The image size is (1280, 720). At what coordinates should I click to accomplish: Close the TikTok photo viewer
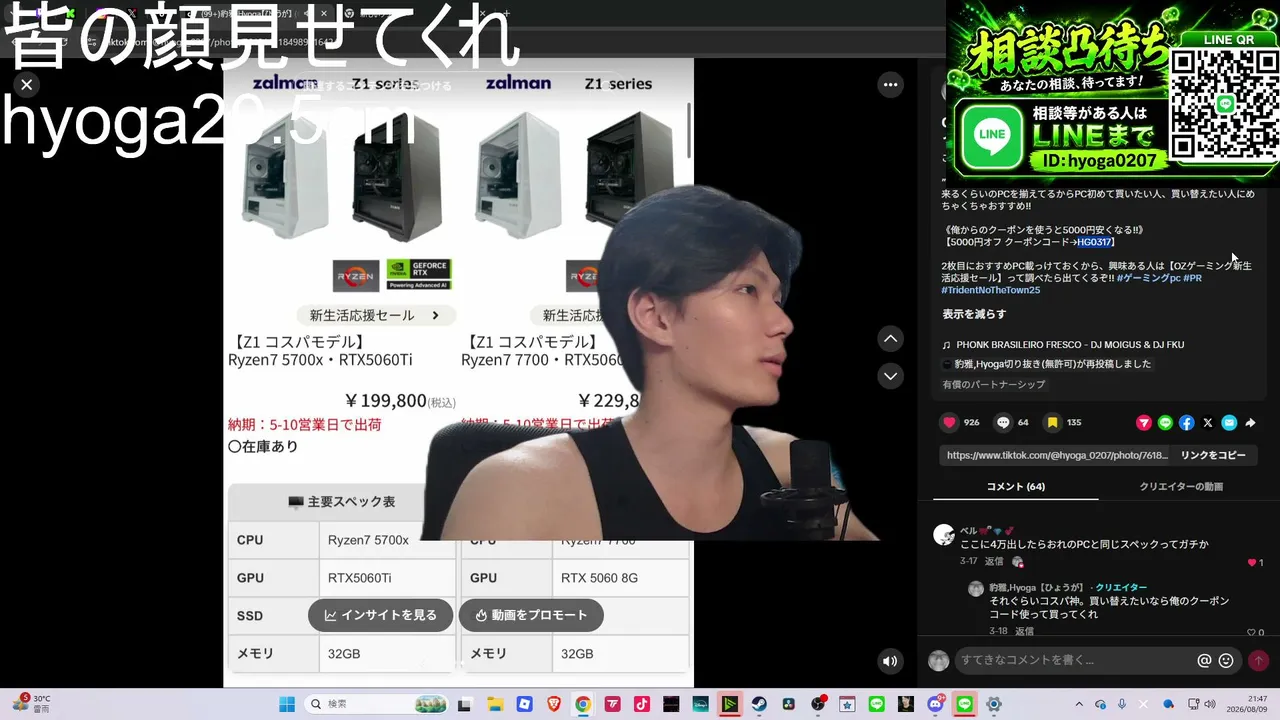[27, 85]
